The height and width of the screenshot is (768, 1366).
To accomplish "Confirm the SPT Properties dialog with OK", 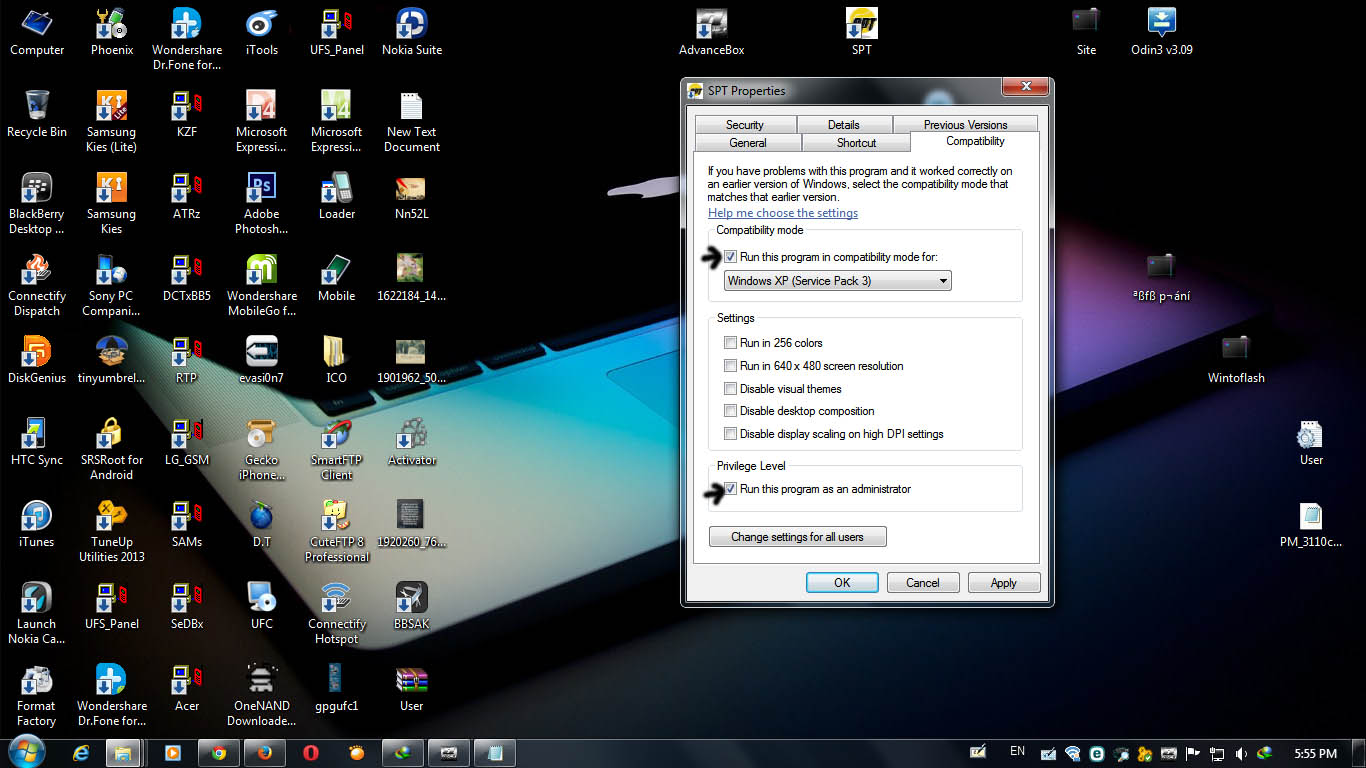I will tap(842, 583).
